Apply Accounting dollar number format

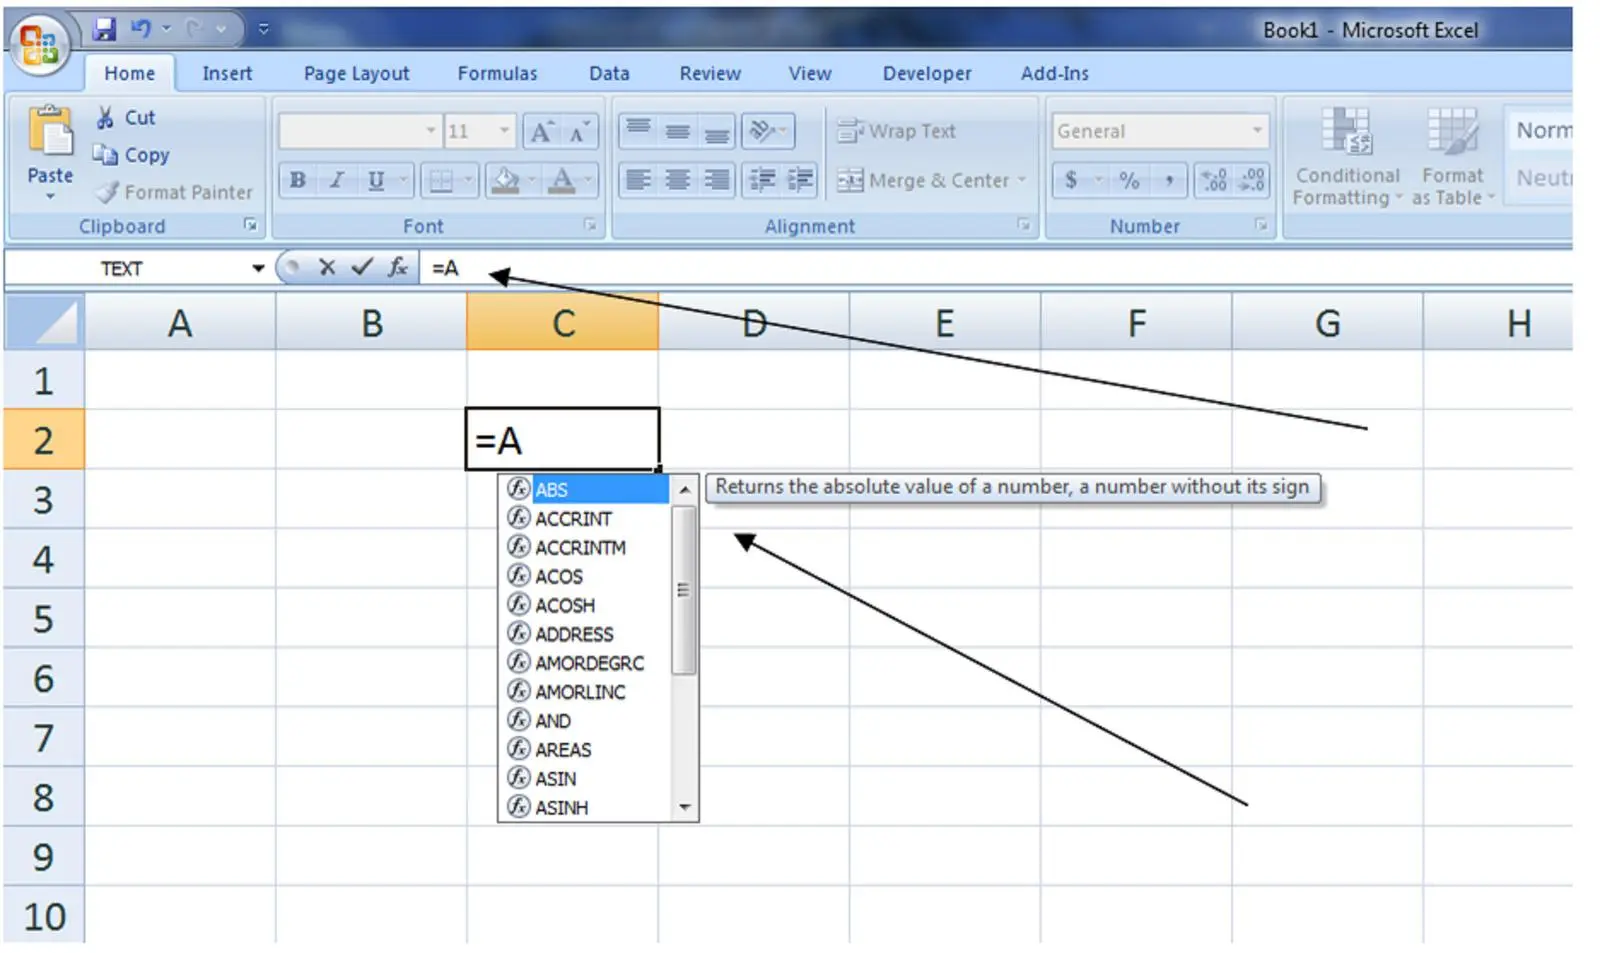click(1071, 180)
